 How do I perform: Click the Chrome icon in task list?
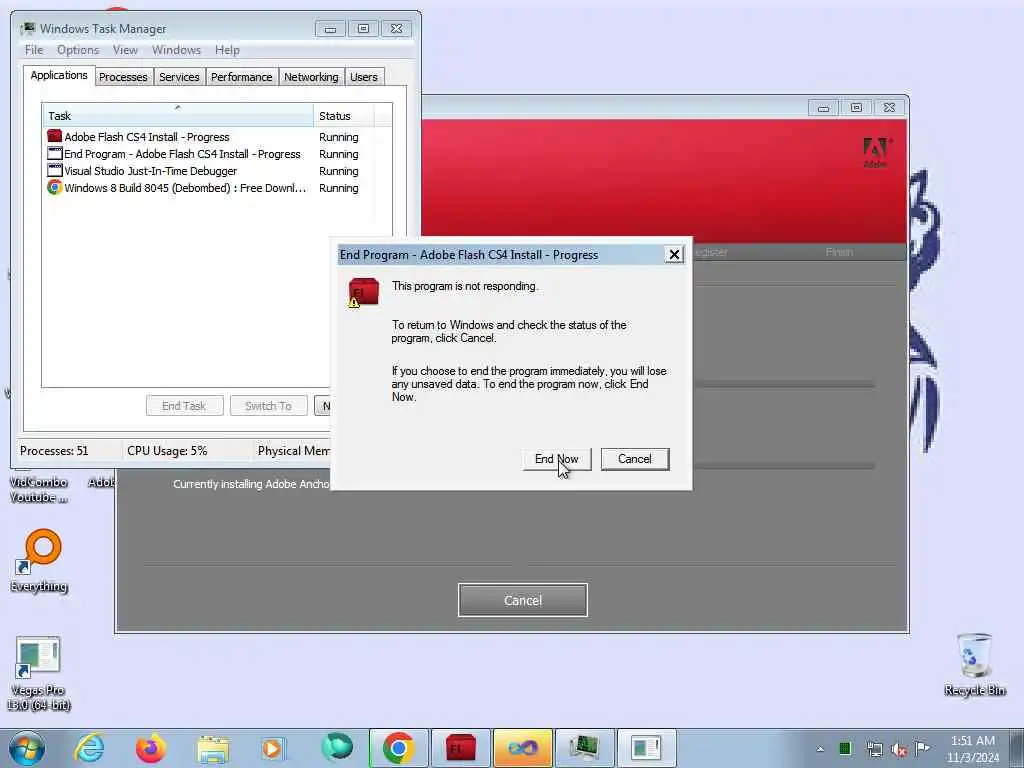pos(55,187)
